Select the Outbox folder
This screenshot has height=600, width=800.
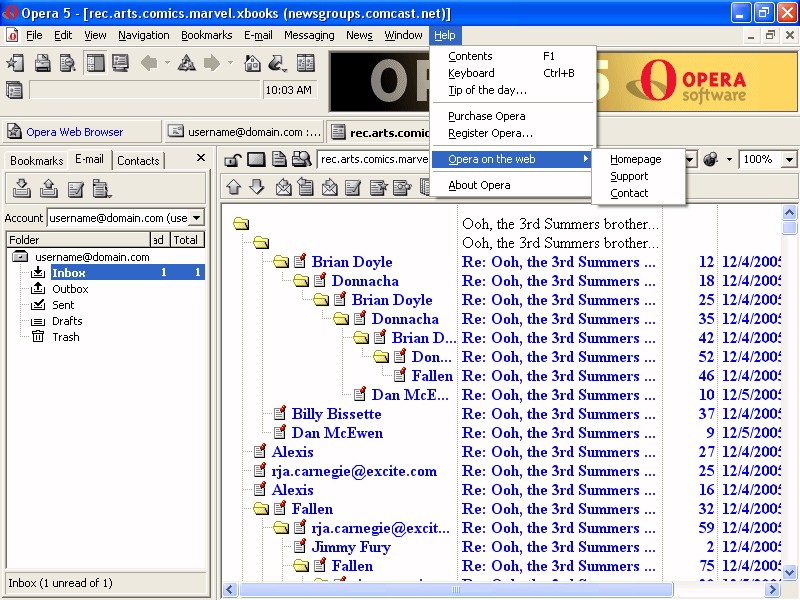(70, 289)
